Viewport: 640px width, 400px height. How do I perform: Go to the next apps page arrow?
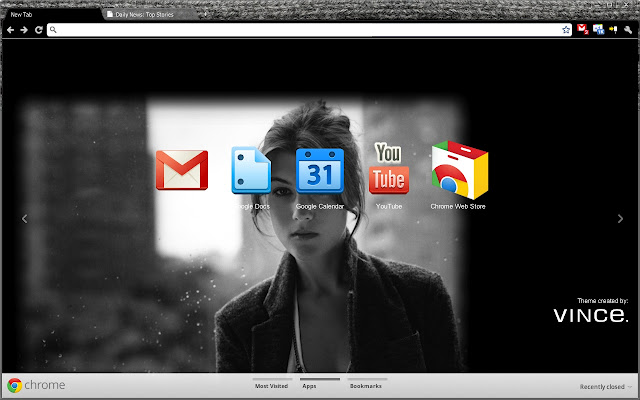(x=614, y=218)
